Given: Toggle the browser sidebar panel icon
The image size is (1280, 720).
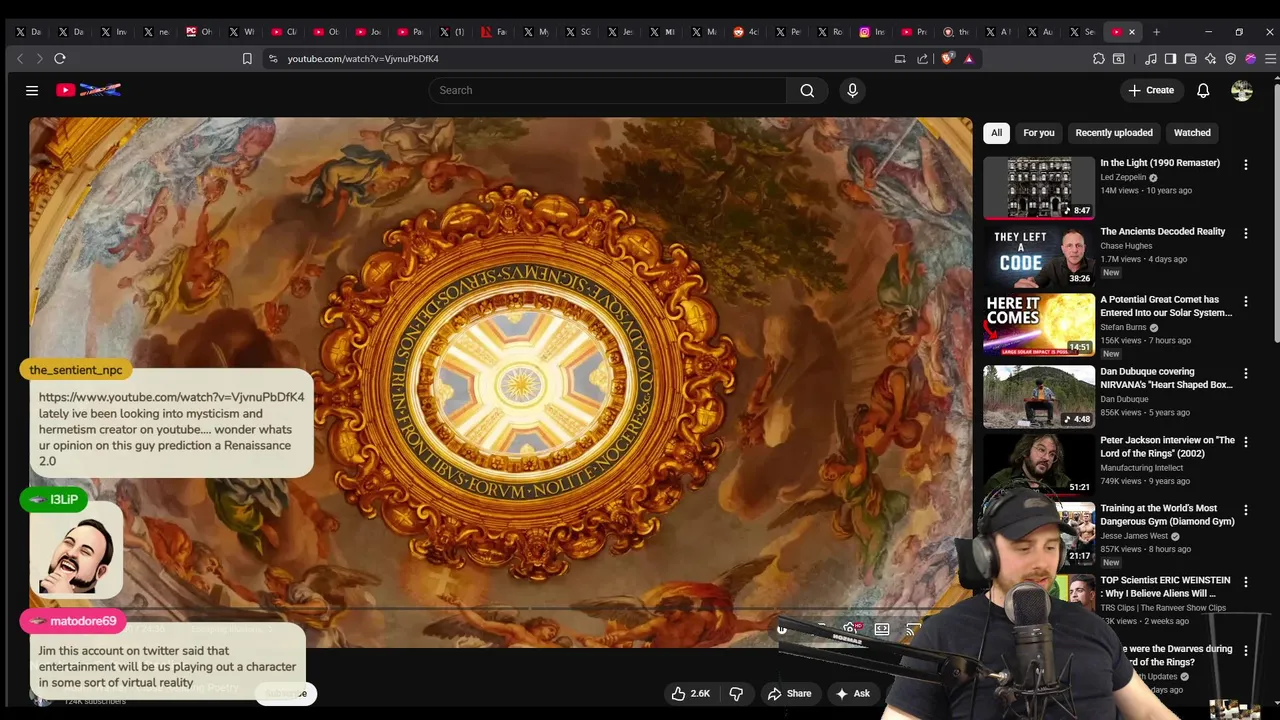Looking at the screenshot, I should tap(1170, 59).
